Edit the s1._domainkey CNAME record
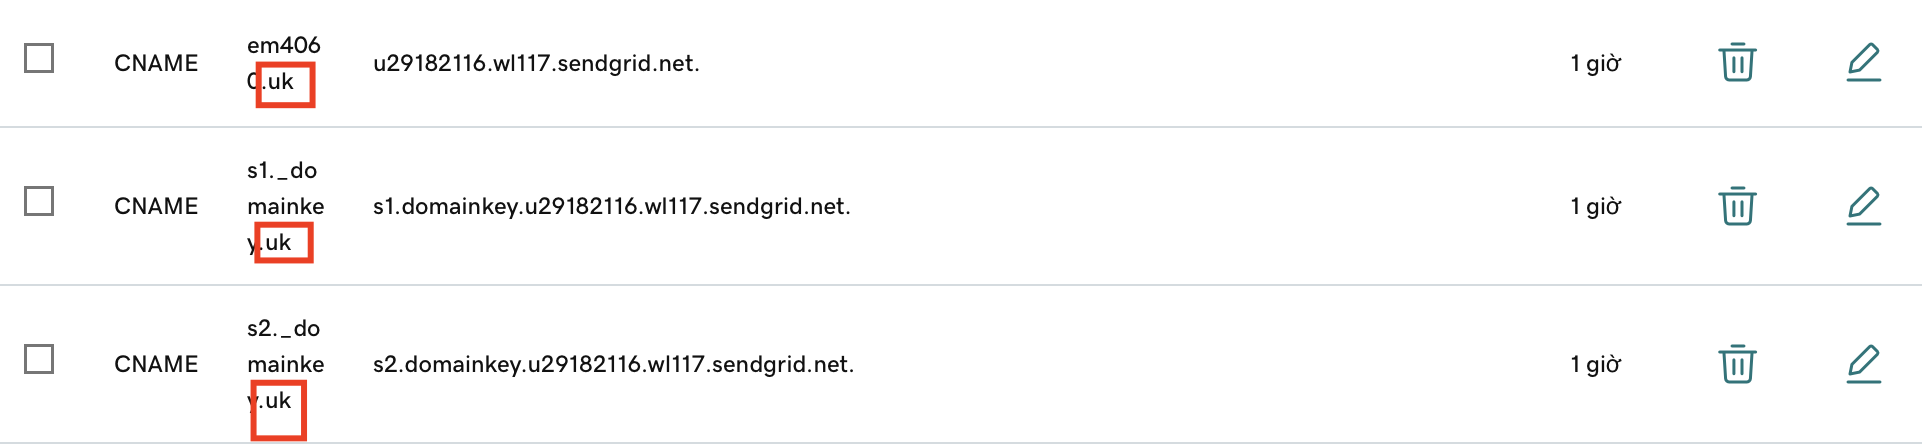The image size is (1922, 446). (x=1863, y=206)
